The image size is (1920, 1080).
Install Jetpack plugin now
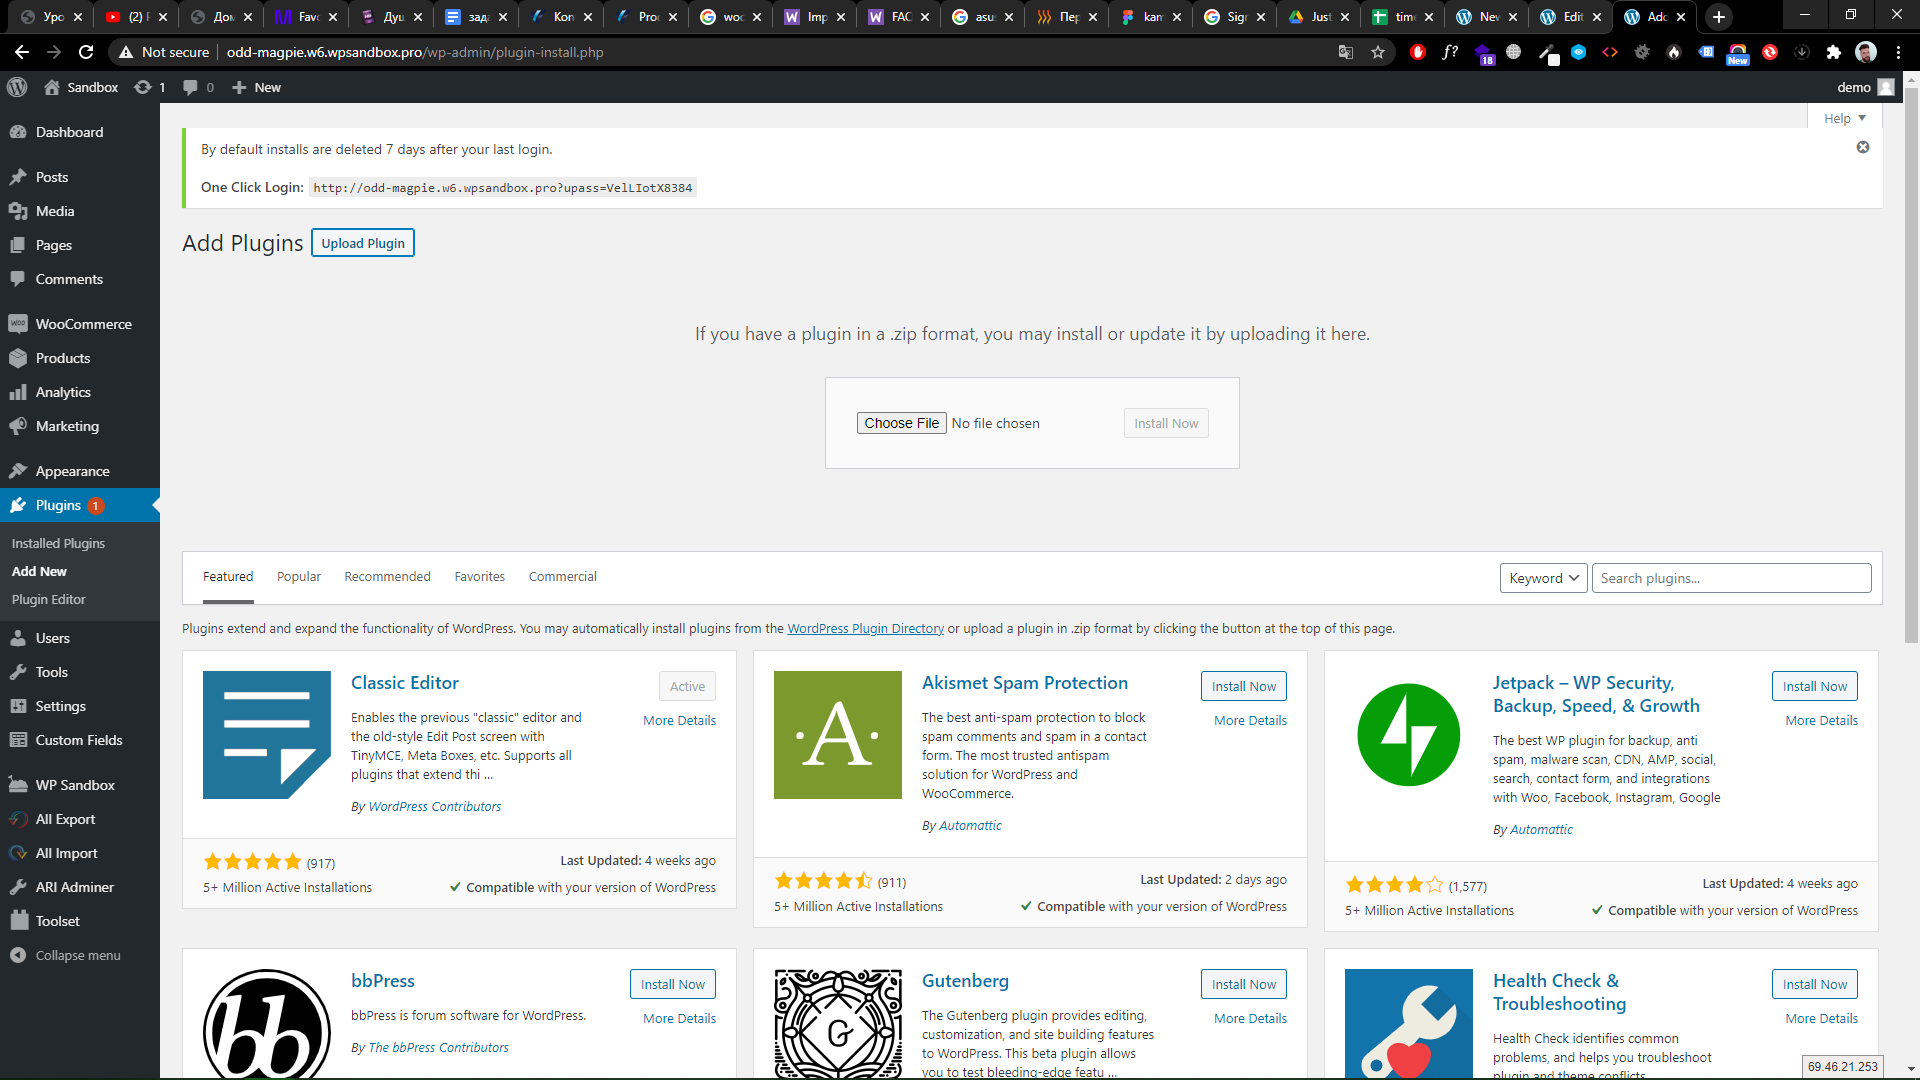point(1815,686)
